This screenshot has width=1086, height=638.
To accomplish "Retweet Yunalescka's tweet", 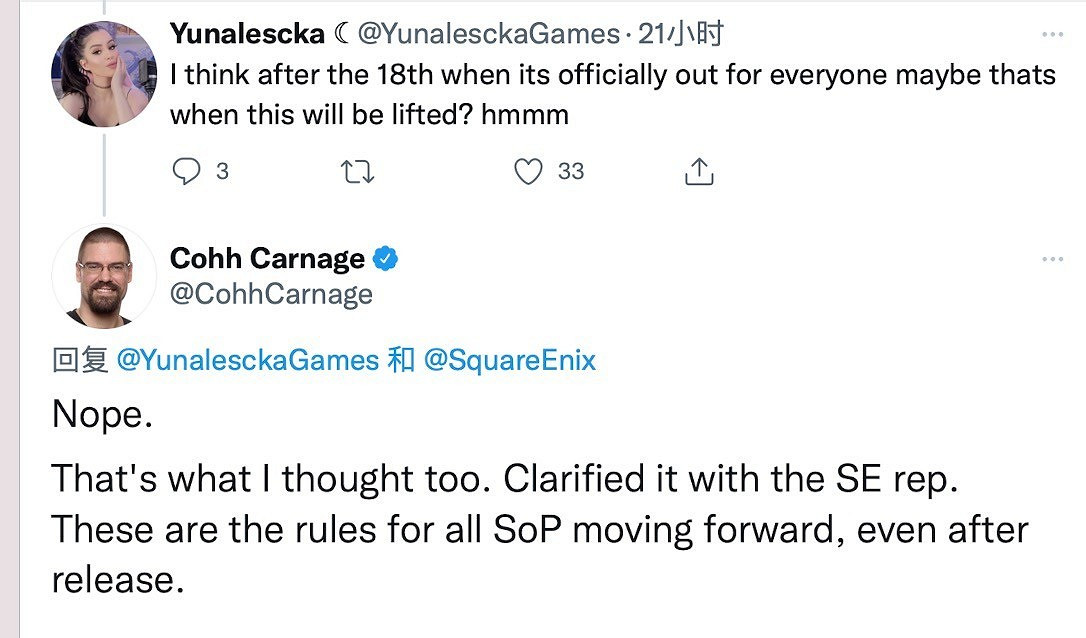I will 357,172.
